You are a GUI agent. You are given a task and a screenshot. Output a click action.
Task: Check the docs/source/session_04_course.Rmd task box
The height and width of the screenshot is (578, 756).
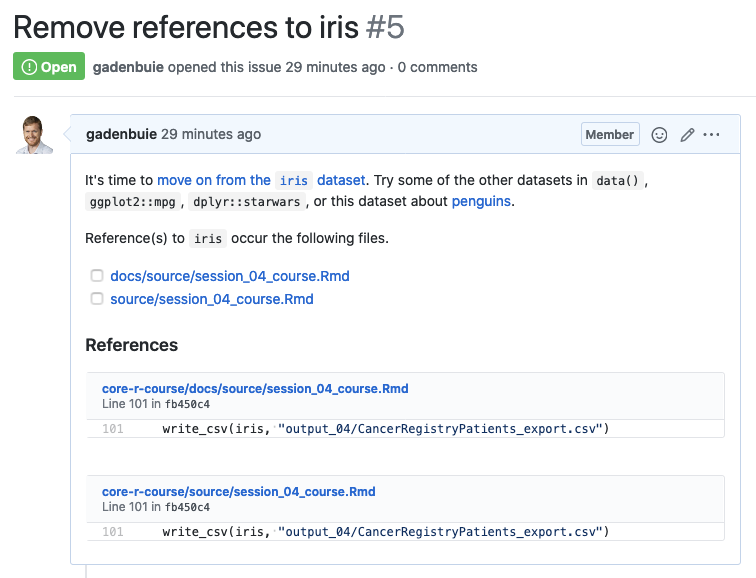click(97, 276)
